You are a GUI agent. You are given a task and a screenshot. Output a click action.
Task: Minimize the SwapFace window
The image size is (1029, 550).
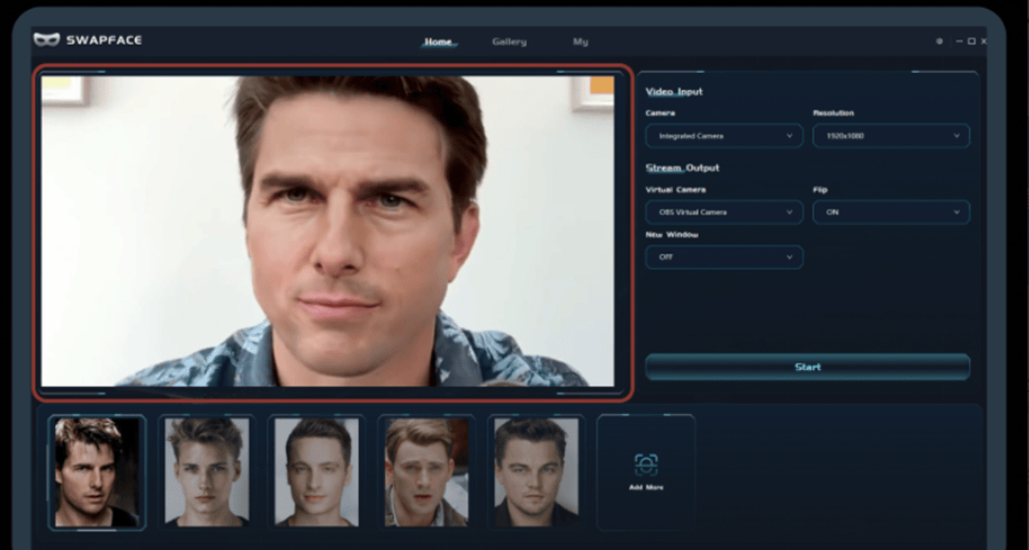point(959,41)
